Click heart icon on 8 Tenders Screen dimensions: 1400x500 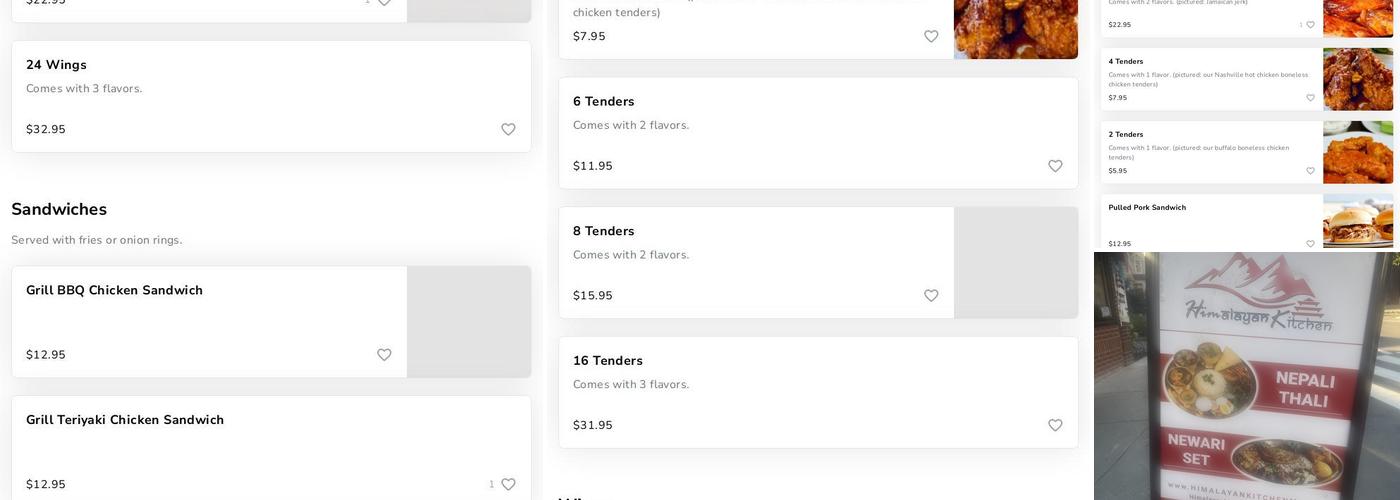click(931, 296)
